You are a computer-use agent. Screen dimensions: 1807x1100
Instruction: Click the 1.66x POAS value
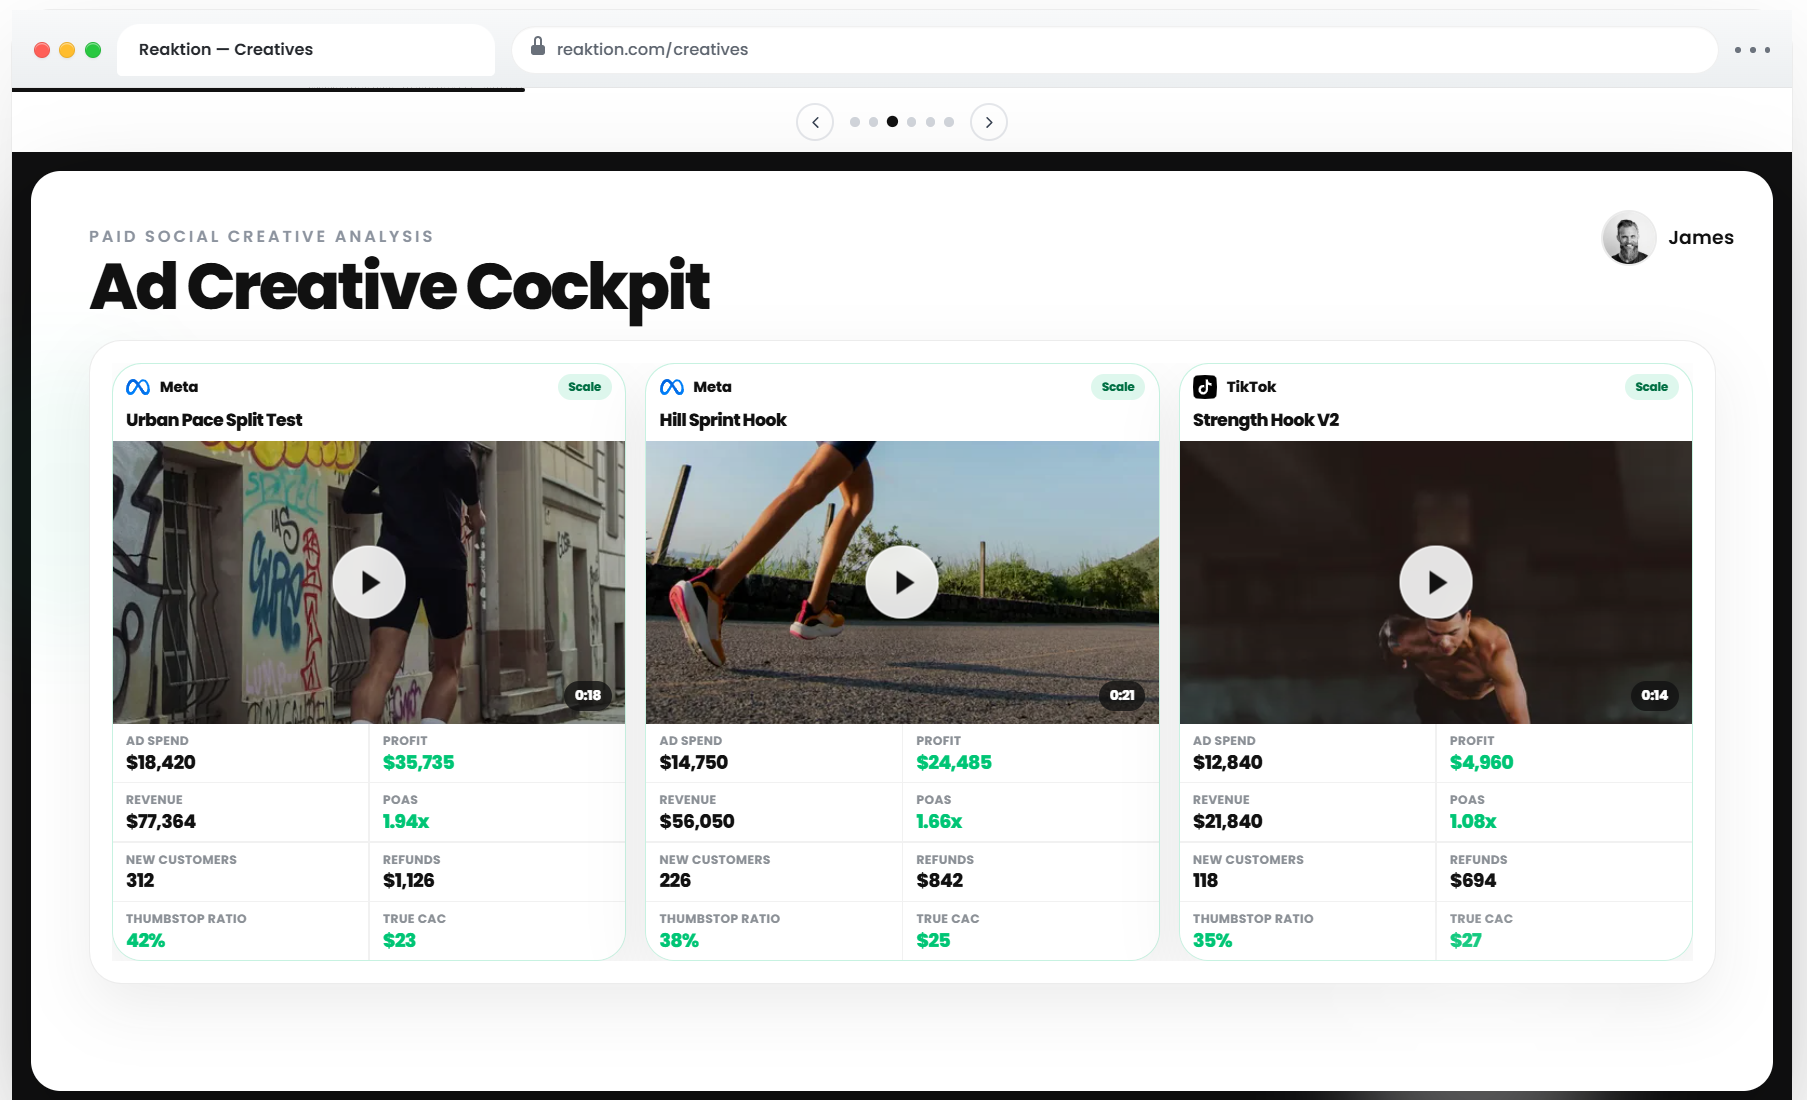[x=939, y=821]
